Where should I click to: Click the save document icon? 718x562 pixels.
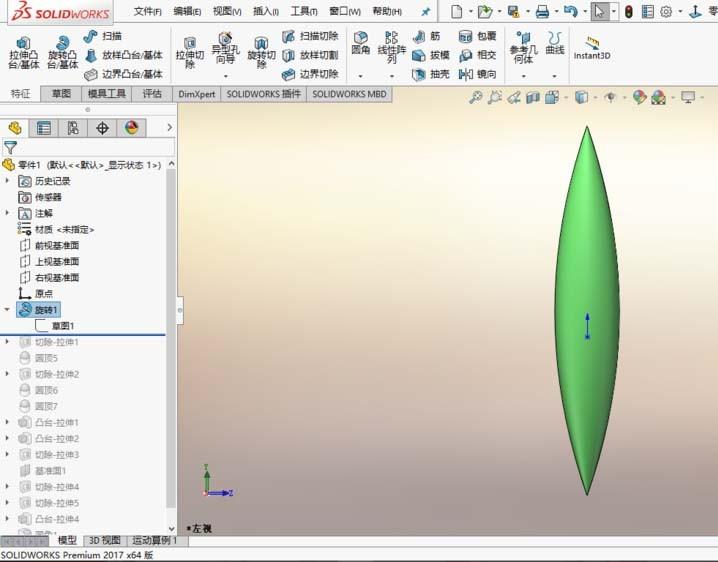[x=514, y=11]
